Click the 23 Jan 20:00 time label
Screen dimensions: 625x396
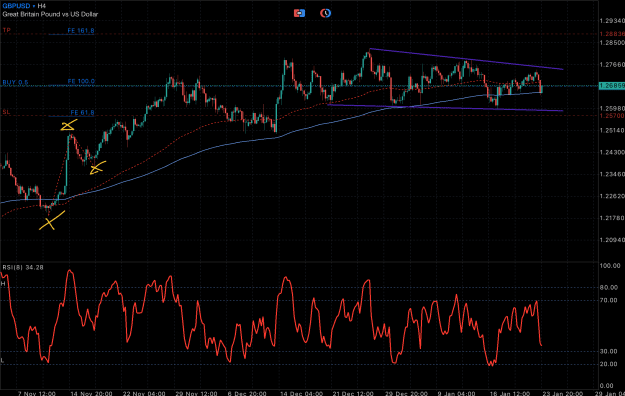(562, 393)
